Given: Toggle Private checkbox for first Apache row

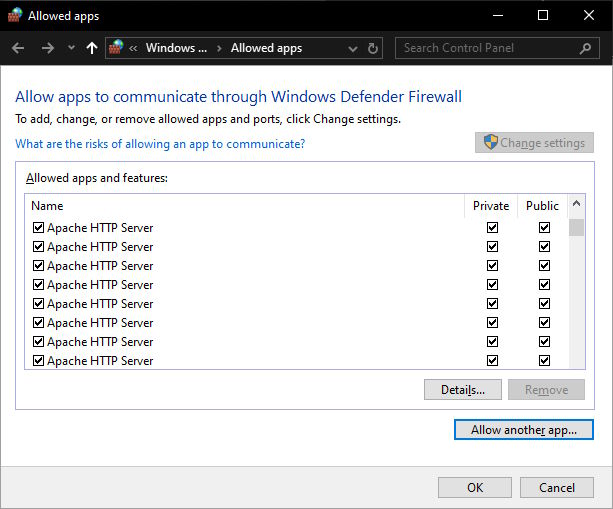Looking at the screenshot, I should tap(492, 228).
